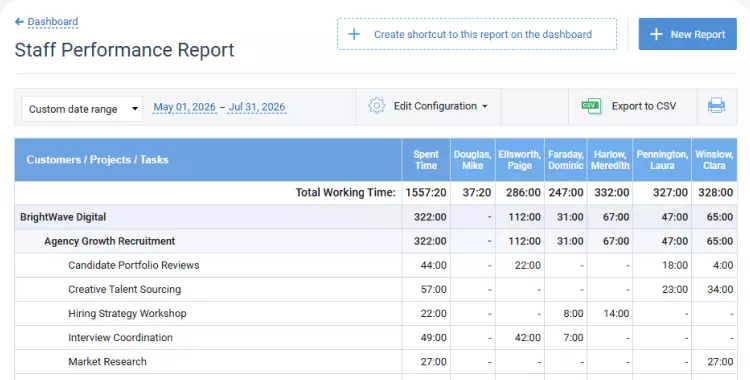Select the Winslow, Clara column header
Viewport: 750px width, 380px height.
click(x=714, y=160)
